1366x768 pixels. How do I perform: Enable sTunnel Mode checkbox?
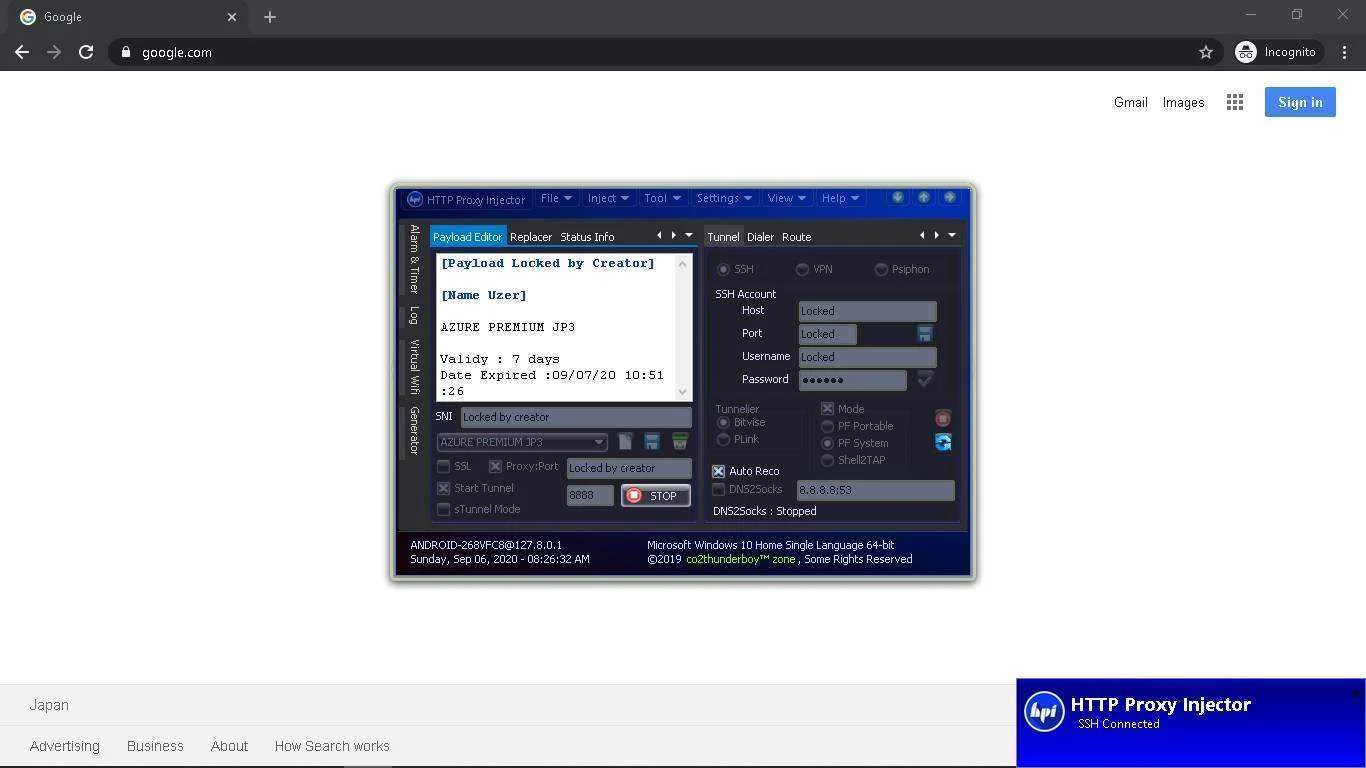pyautogui.click(x=444, y=509)
